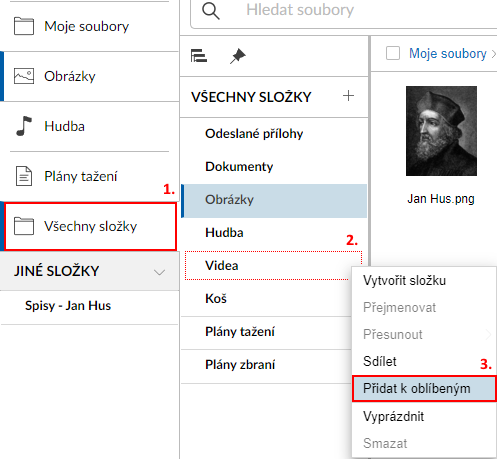The height and width of the screenshot is (459, 497).
Task: Click the Plány tažení document icon
Action: tap(24, 176)
